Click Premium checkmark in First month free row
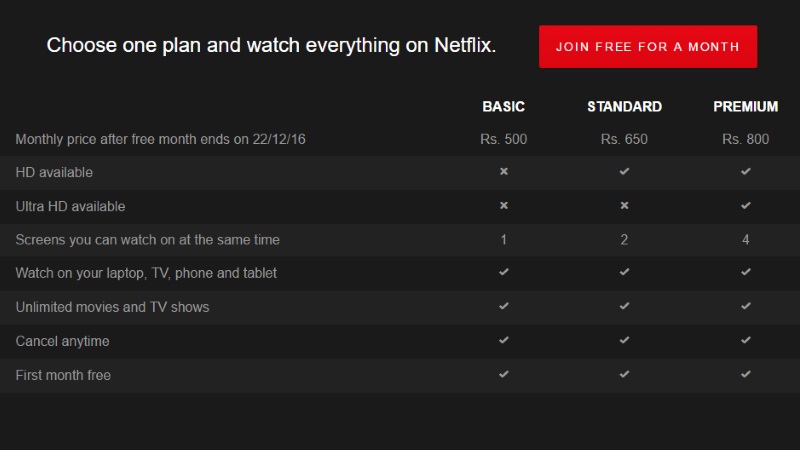Image resolution: width=800 pixels, height=450 pixels. pos(745,374)
